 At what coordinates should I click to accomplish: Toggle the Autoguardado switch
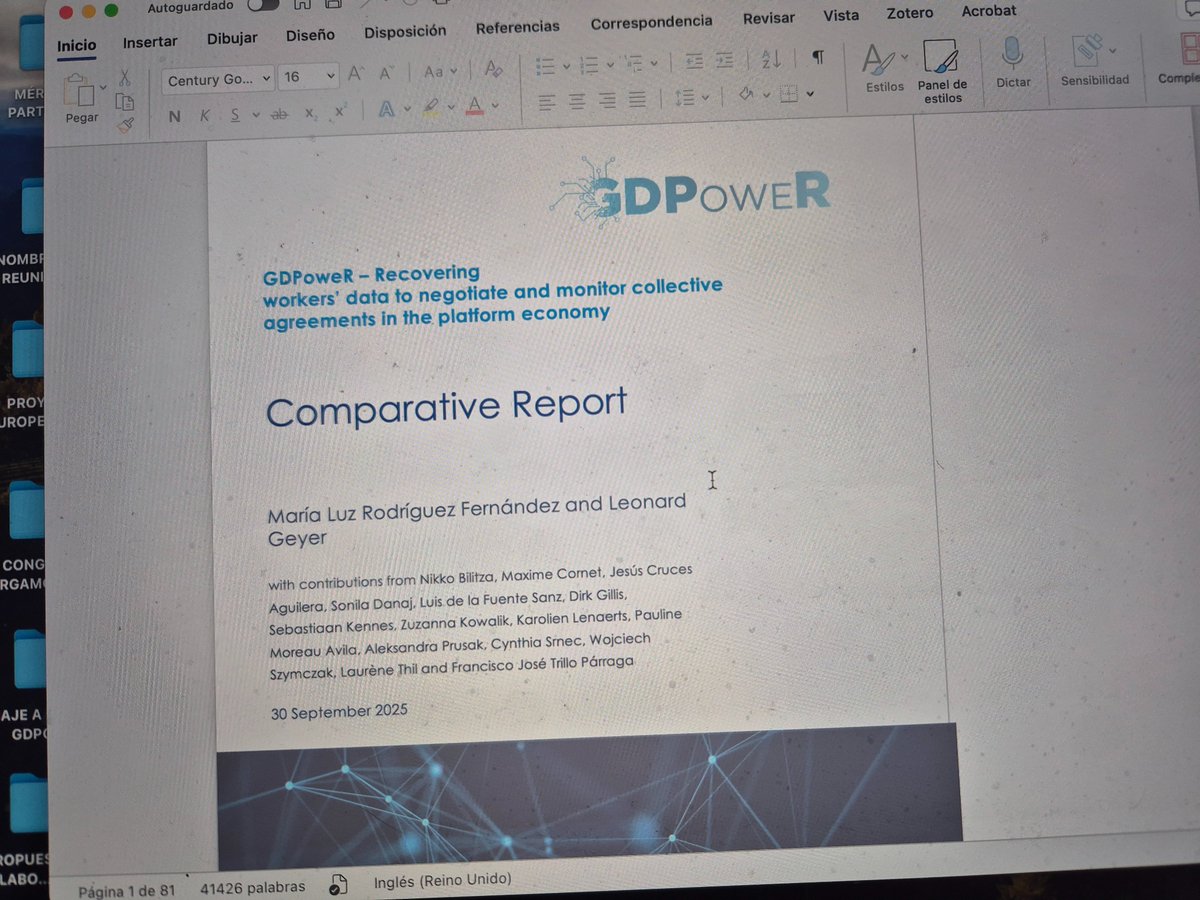pos(262,5)
